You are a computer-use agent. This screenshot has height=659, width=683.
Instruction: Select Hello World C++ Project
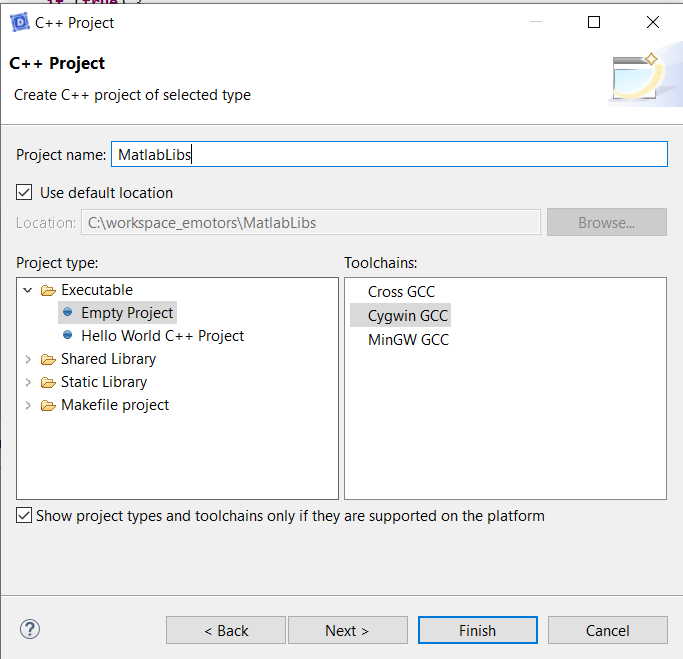point(162,336)
